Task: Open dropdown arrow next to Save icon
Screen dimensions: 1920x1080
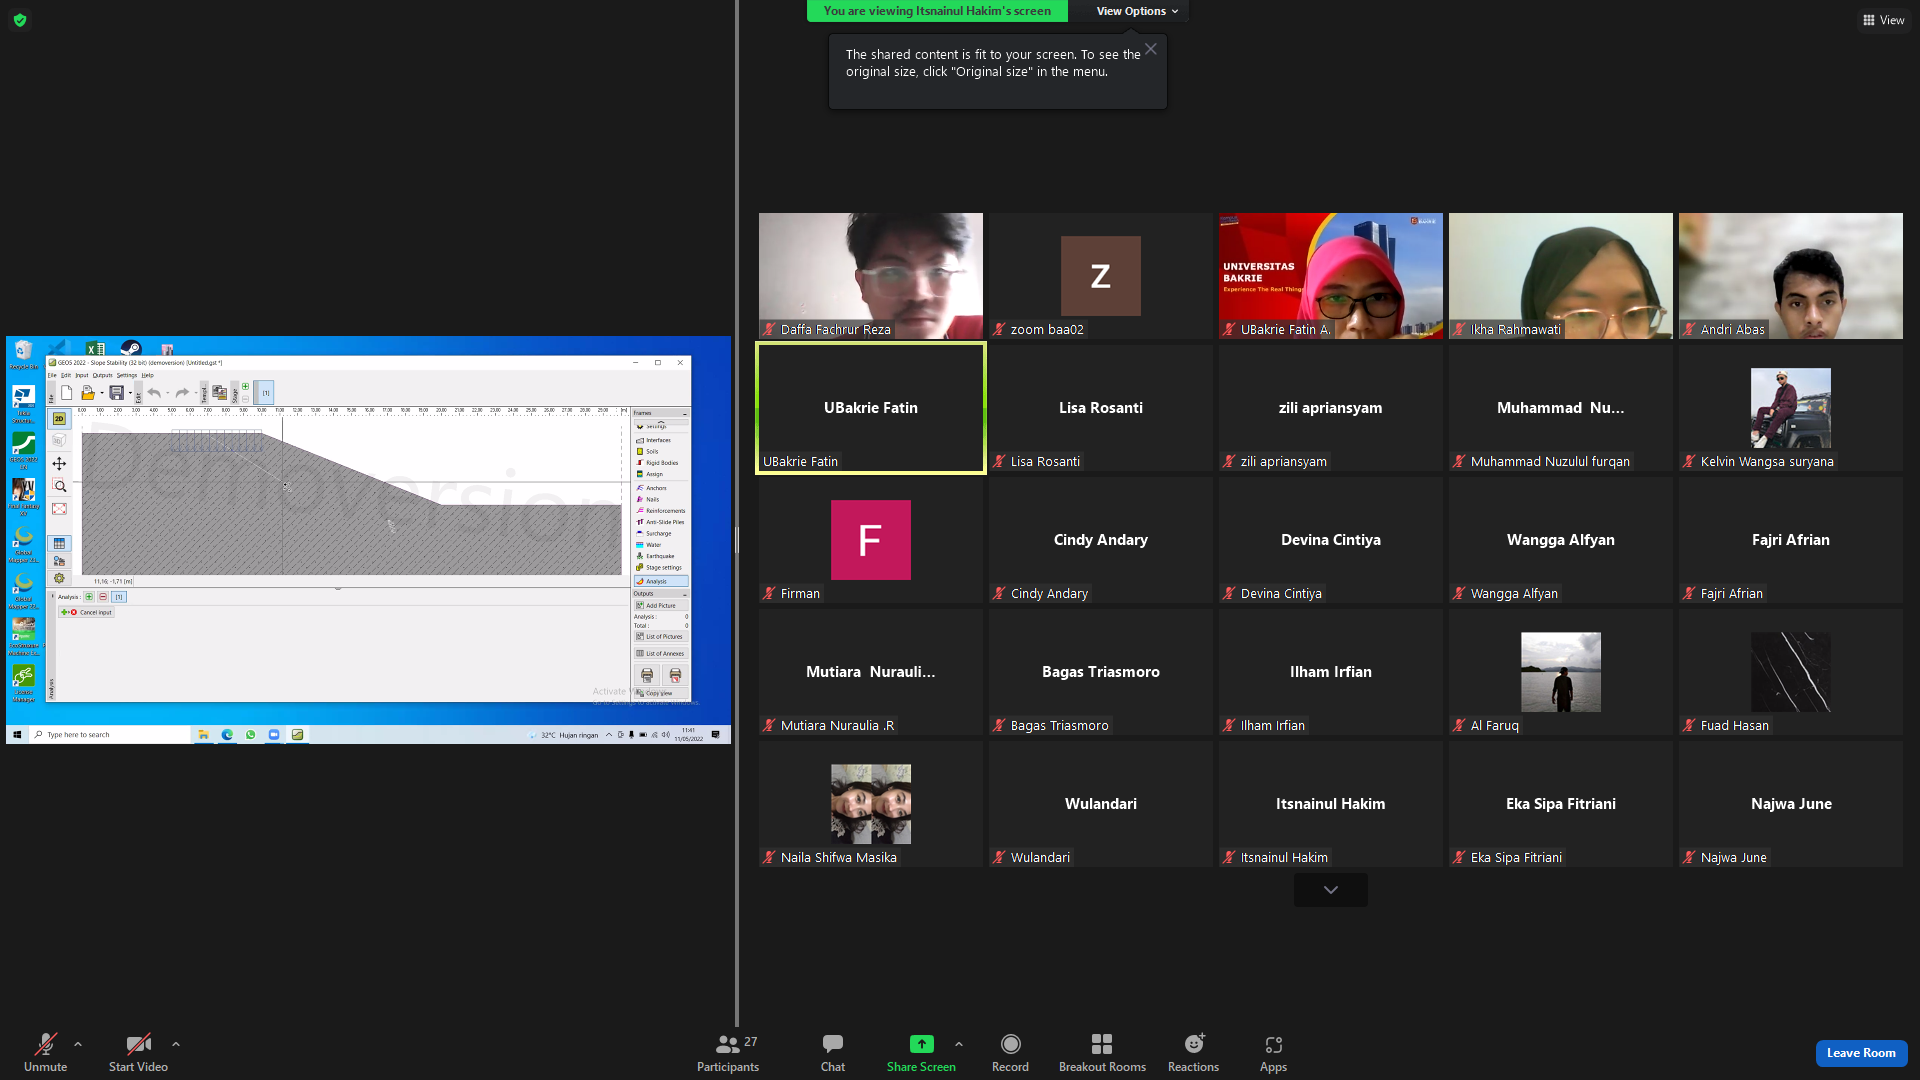Action: click(130, 394)
